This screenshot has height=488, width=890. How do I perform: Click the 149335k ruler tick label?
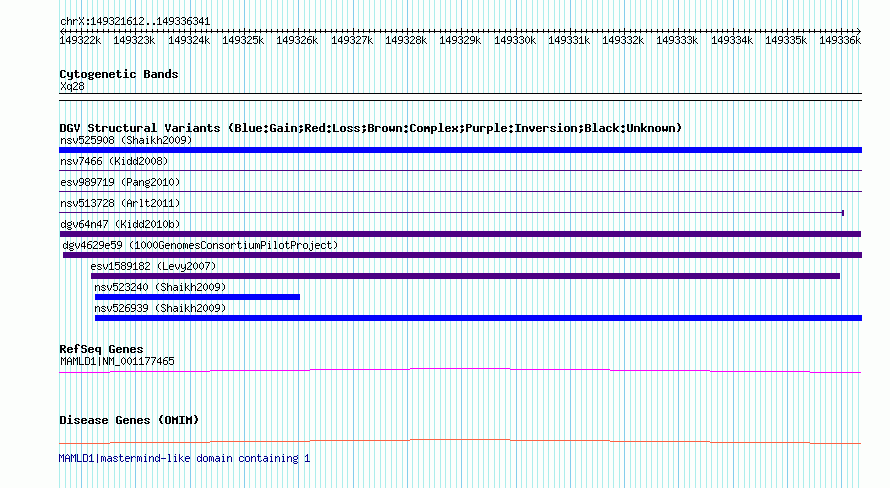coord(786,40)
